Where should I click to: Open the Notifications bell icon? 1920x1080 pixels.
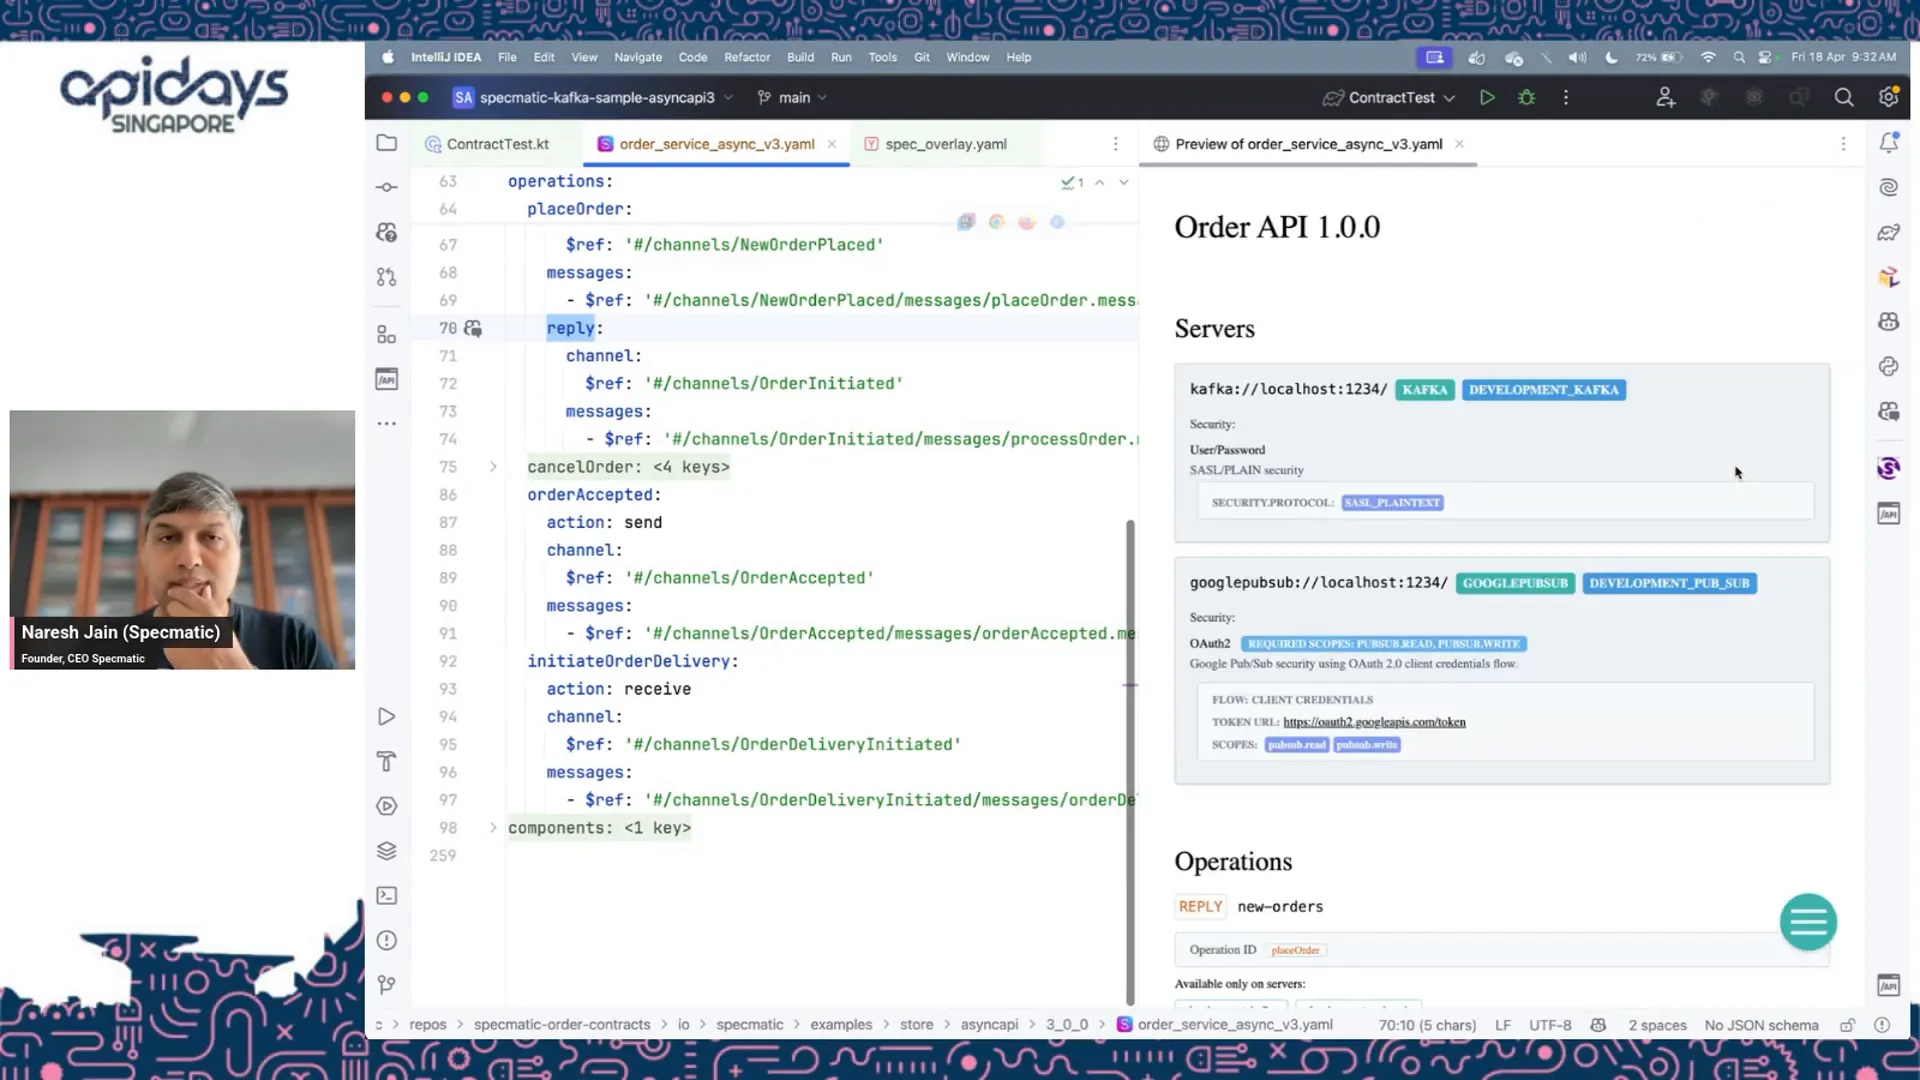coord(1888,143)
